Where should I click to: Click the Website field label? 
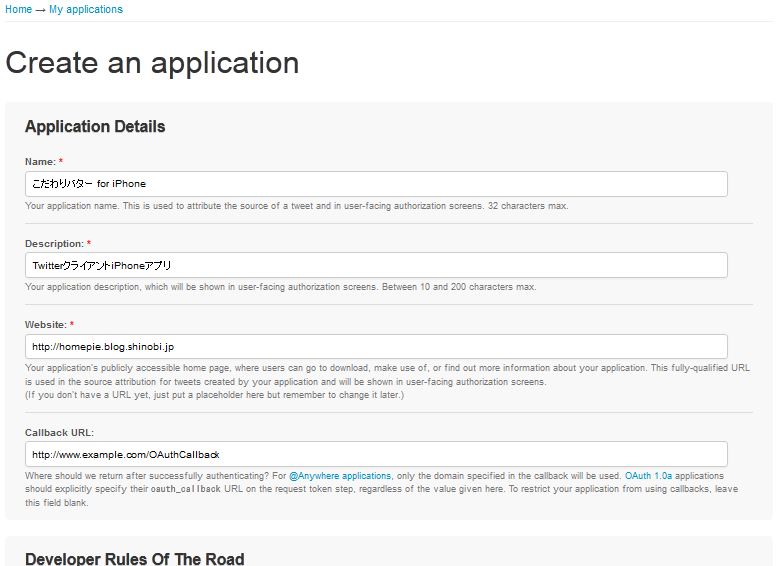pos(46,324)
